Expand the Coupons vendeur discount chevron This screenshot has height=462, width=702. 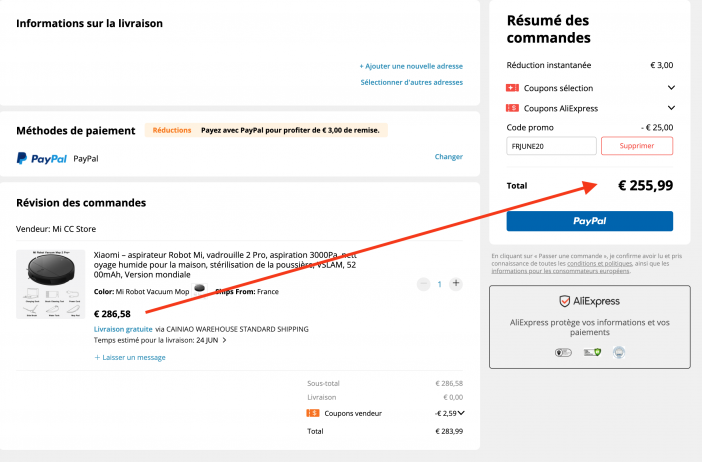(461, 413)
